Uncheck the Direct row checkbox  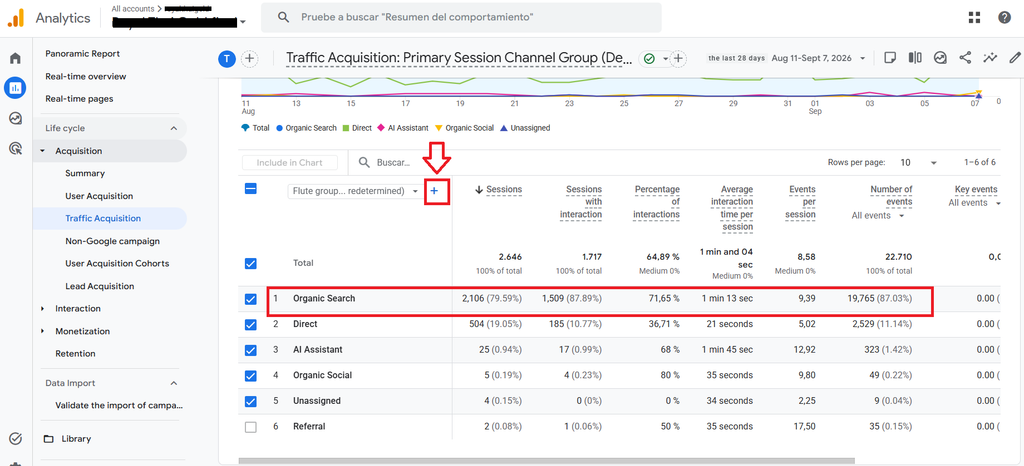250,324
